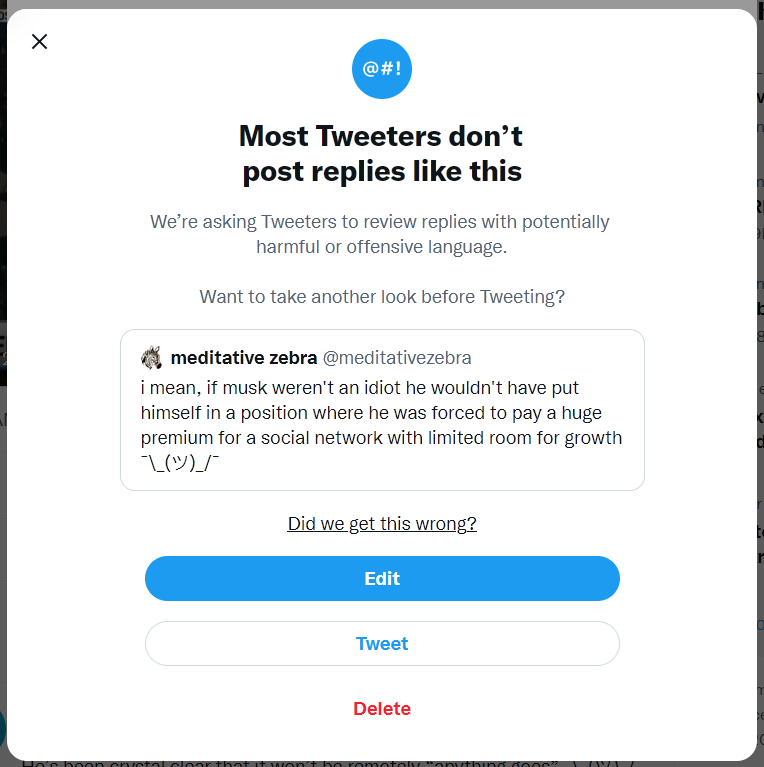Click the 'meditative zebra' display name
Viewport: 764px width, 767px height.
pyautogui.click(x=244, y=357)
